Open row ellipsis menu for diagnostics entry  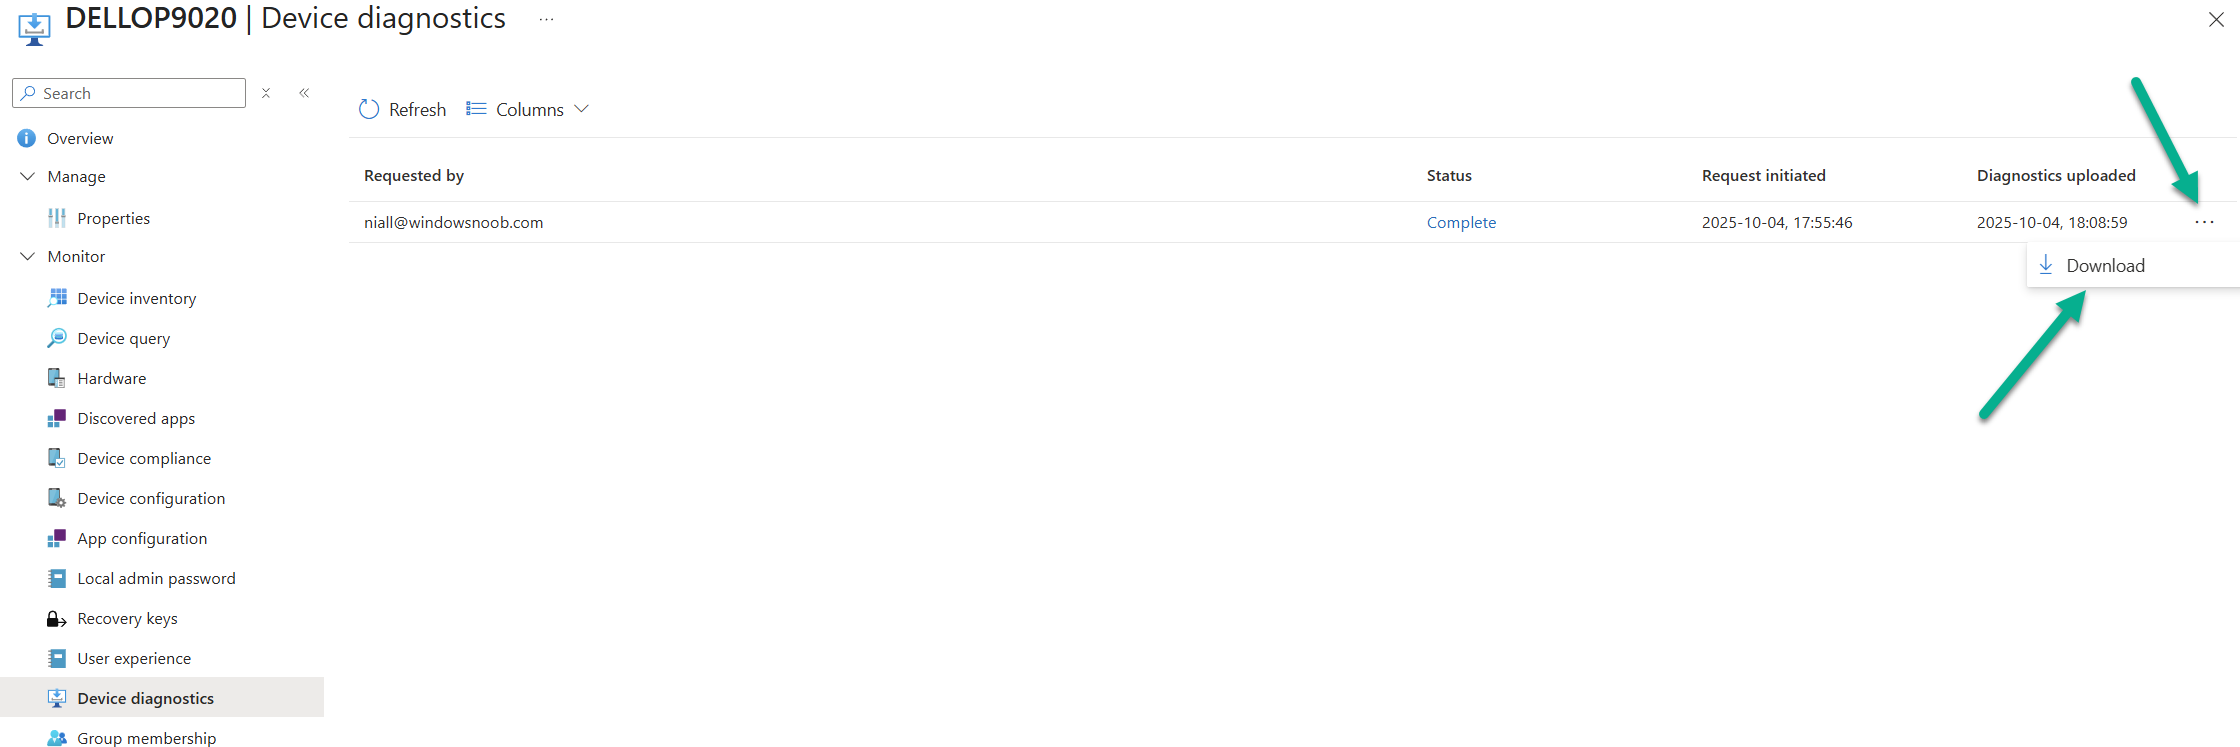[2204, 222]
